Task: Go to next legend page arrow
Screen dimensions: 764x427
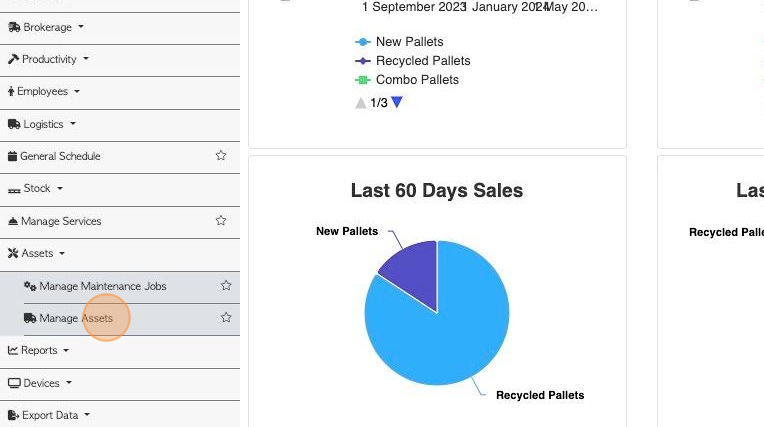Action: coord(397,102)
